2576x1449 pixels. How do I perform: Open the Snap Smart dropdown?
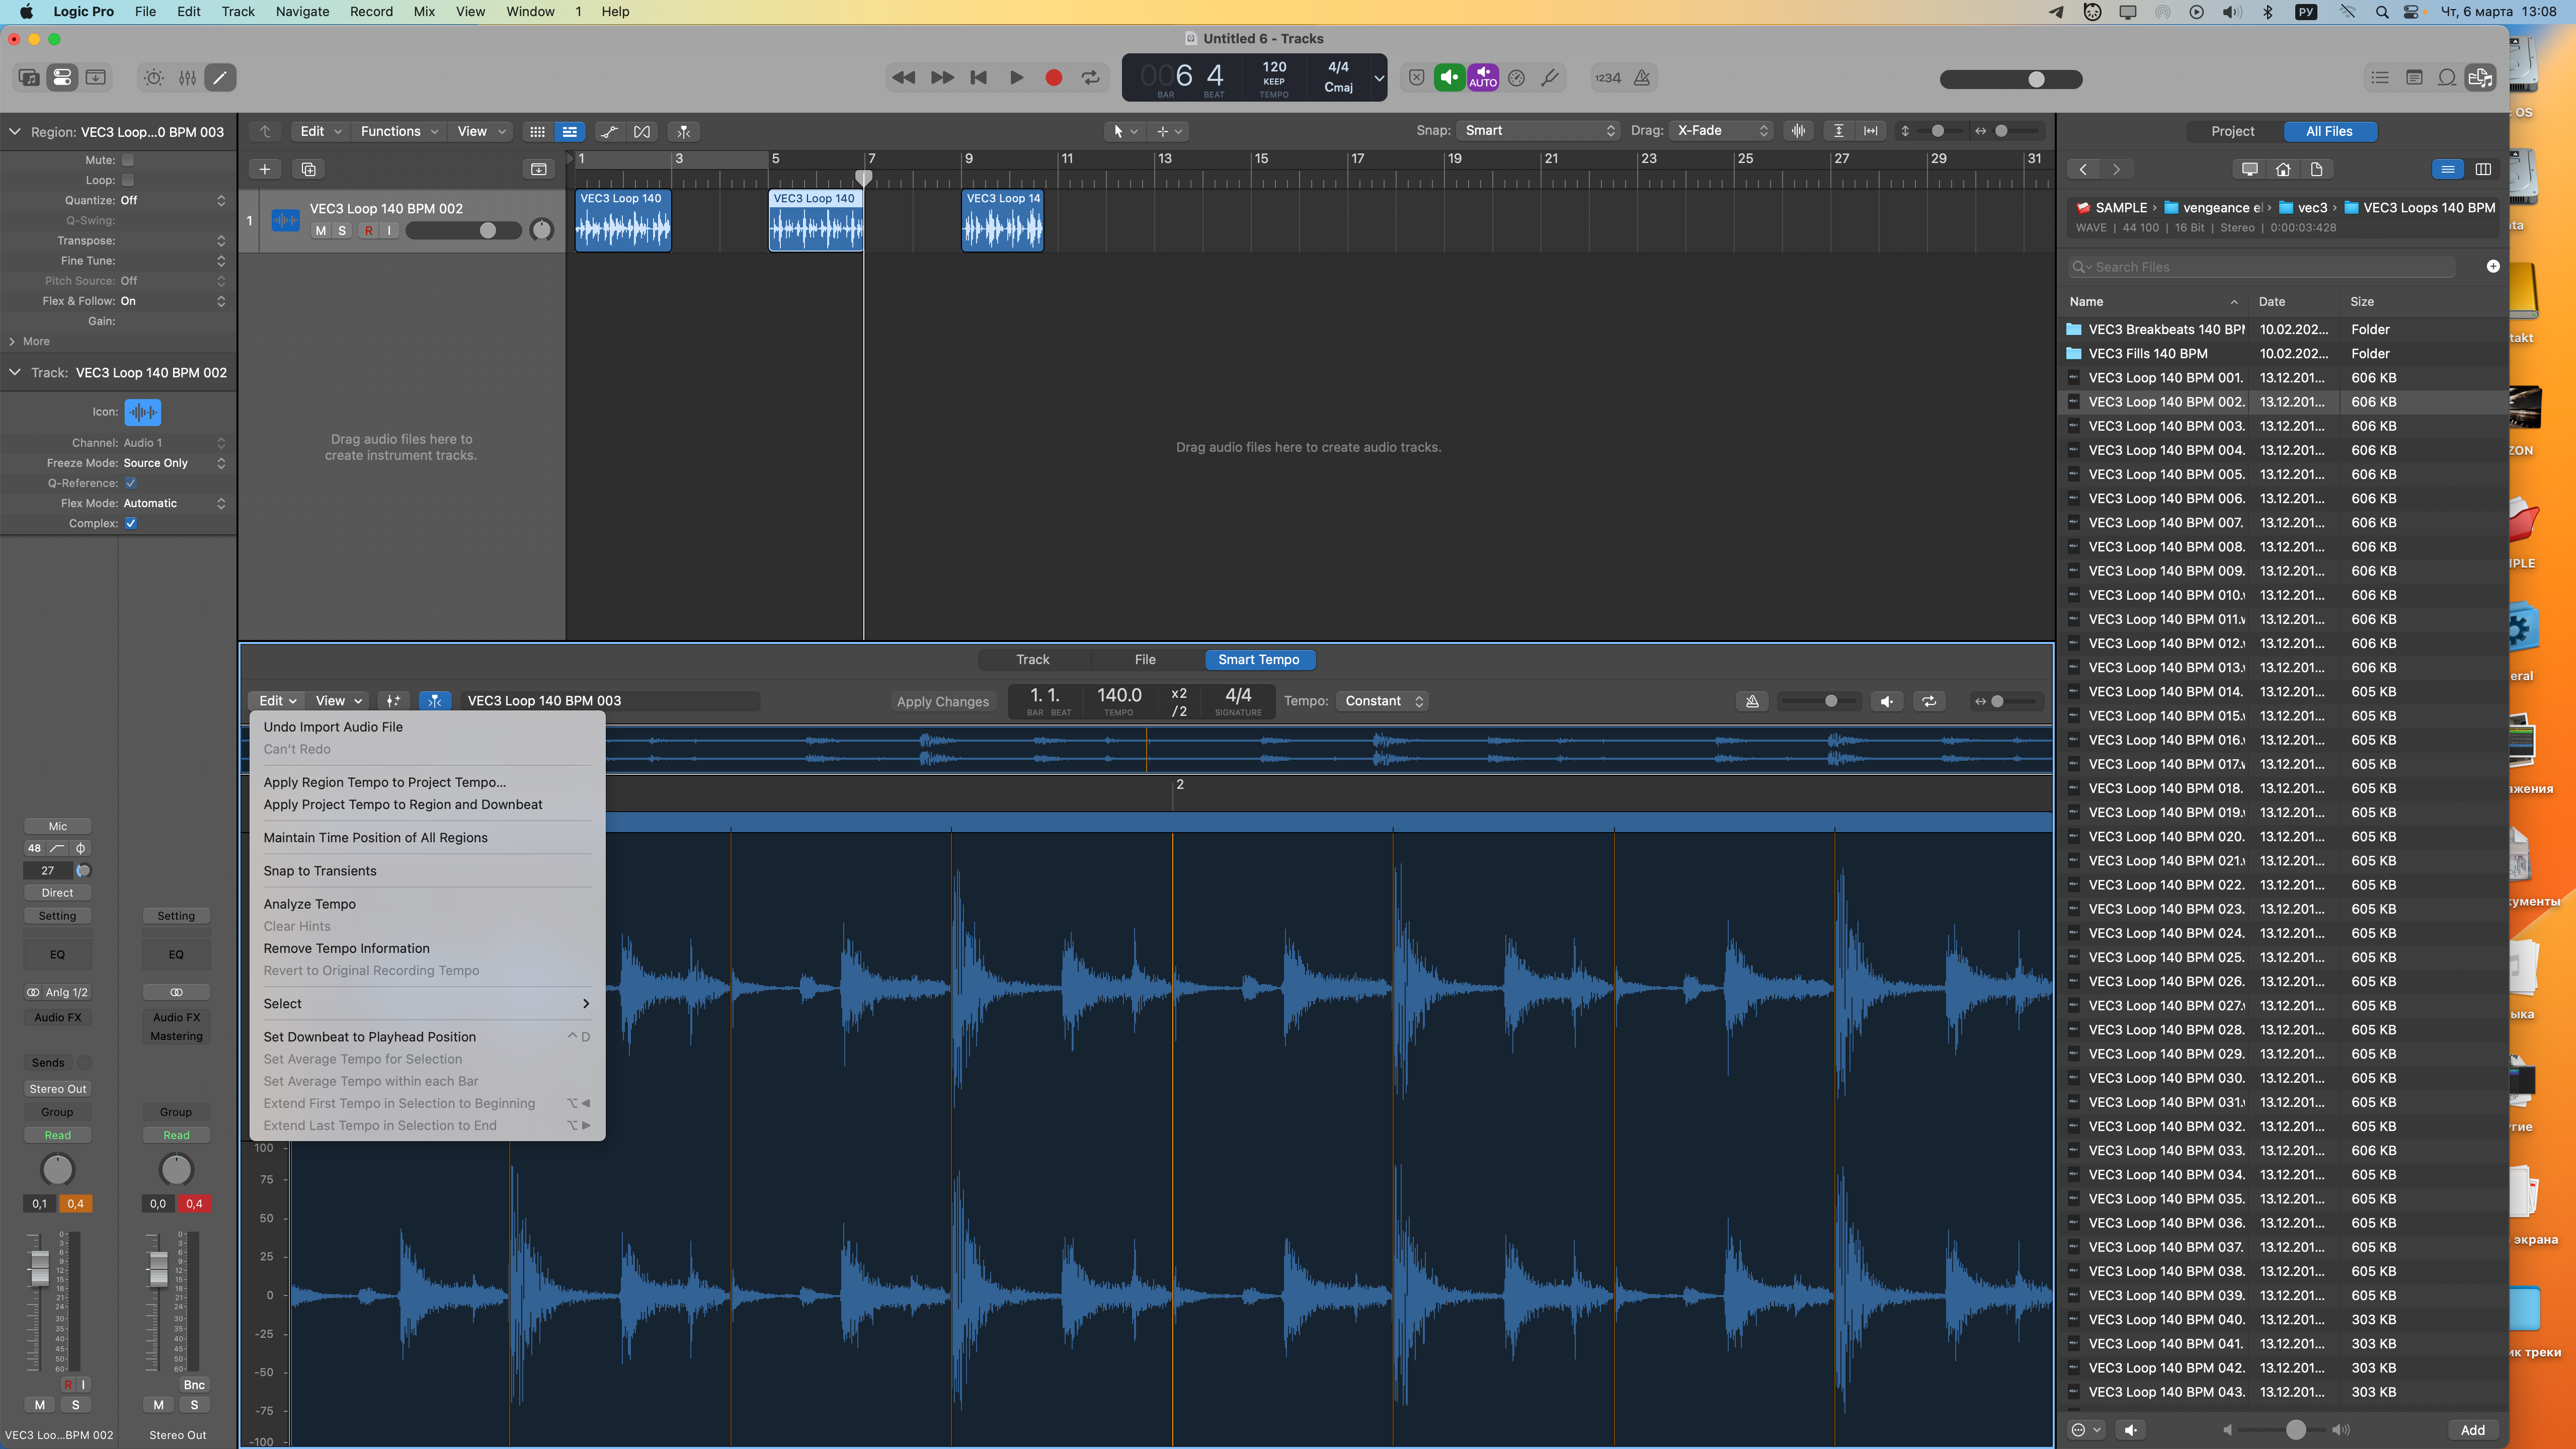(1538, 131)
